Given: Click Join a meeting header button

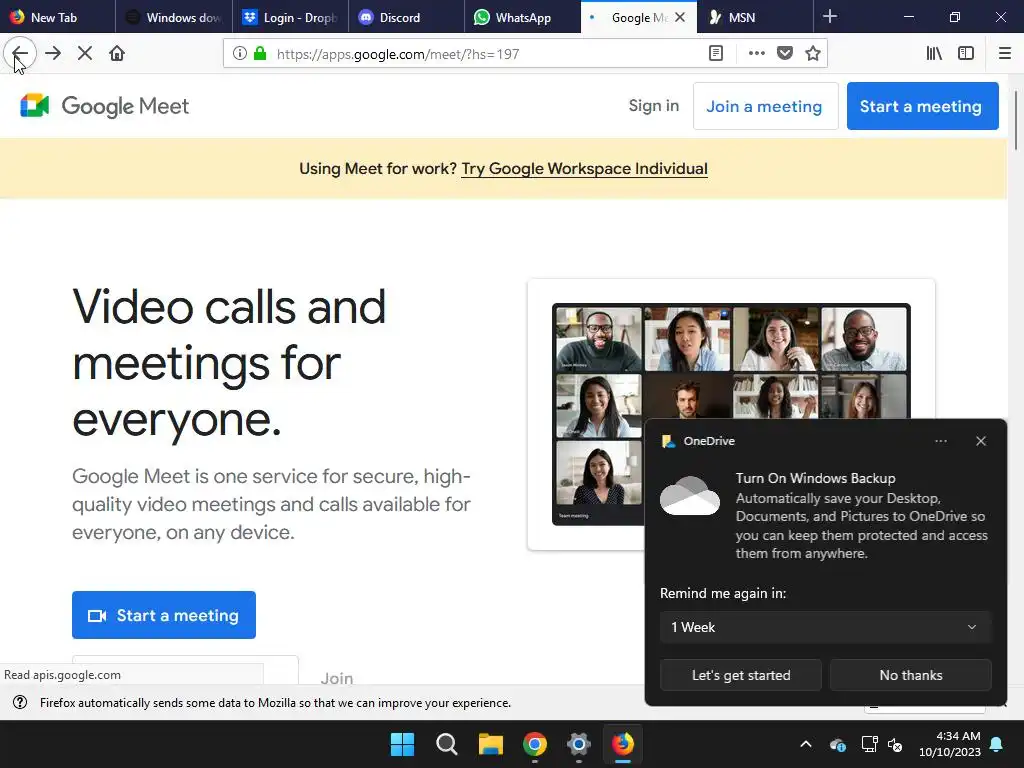Looking at the screenshot, I should (765, 106).
